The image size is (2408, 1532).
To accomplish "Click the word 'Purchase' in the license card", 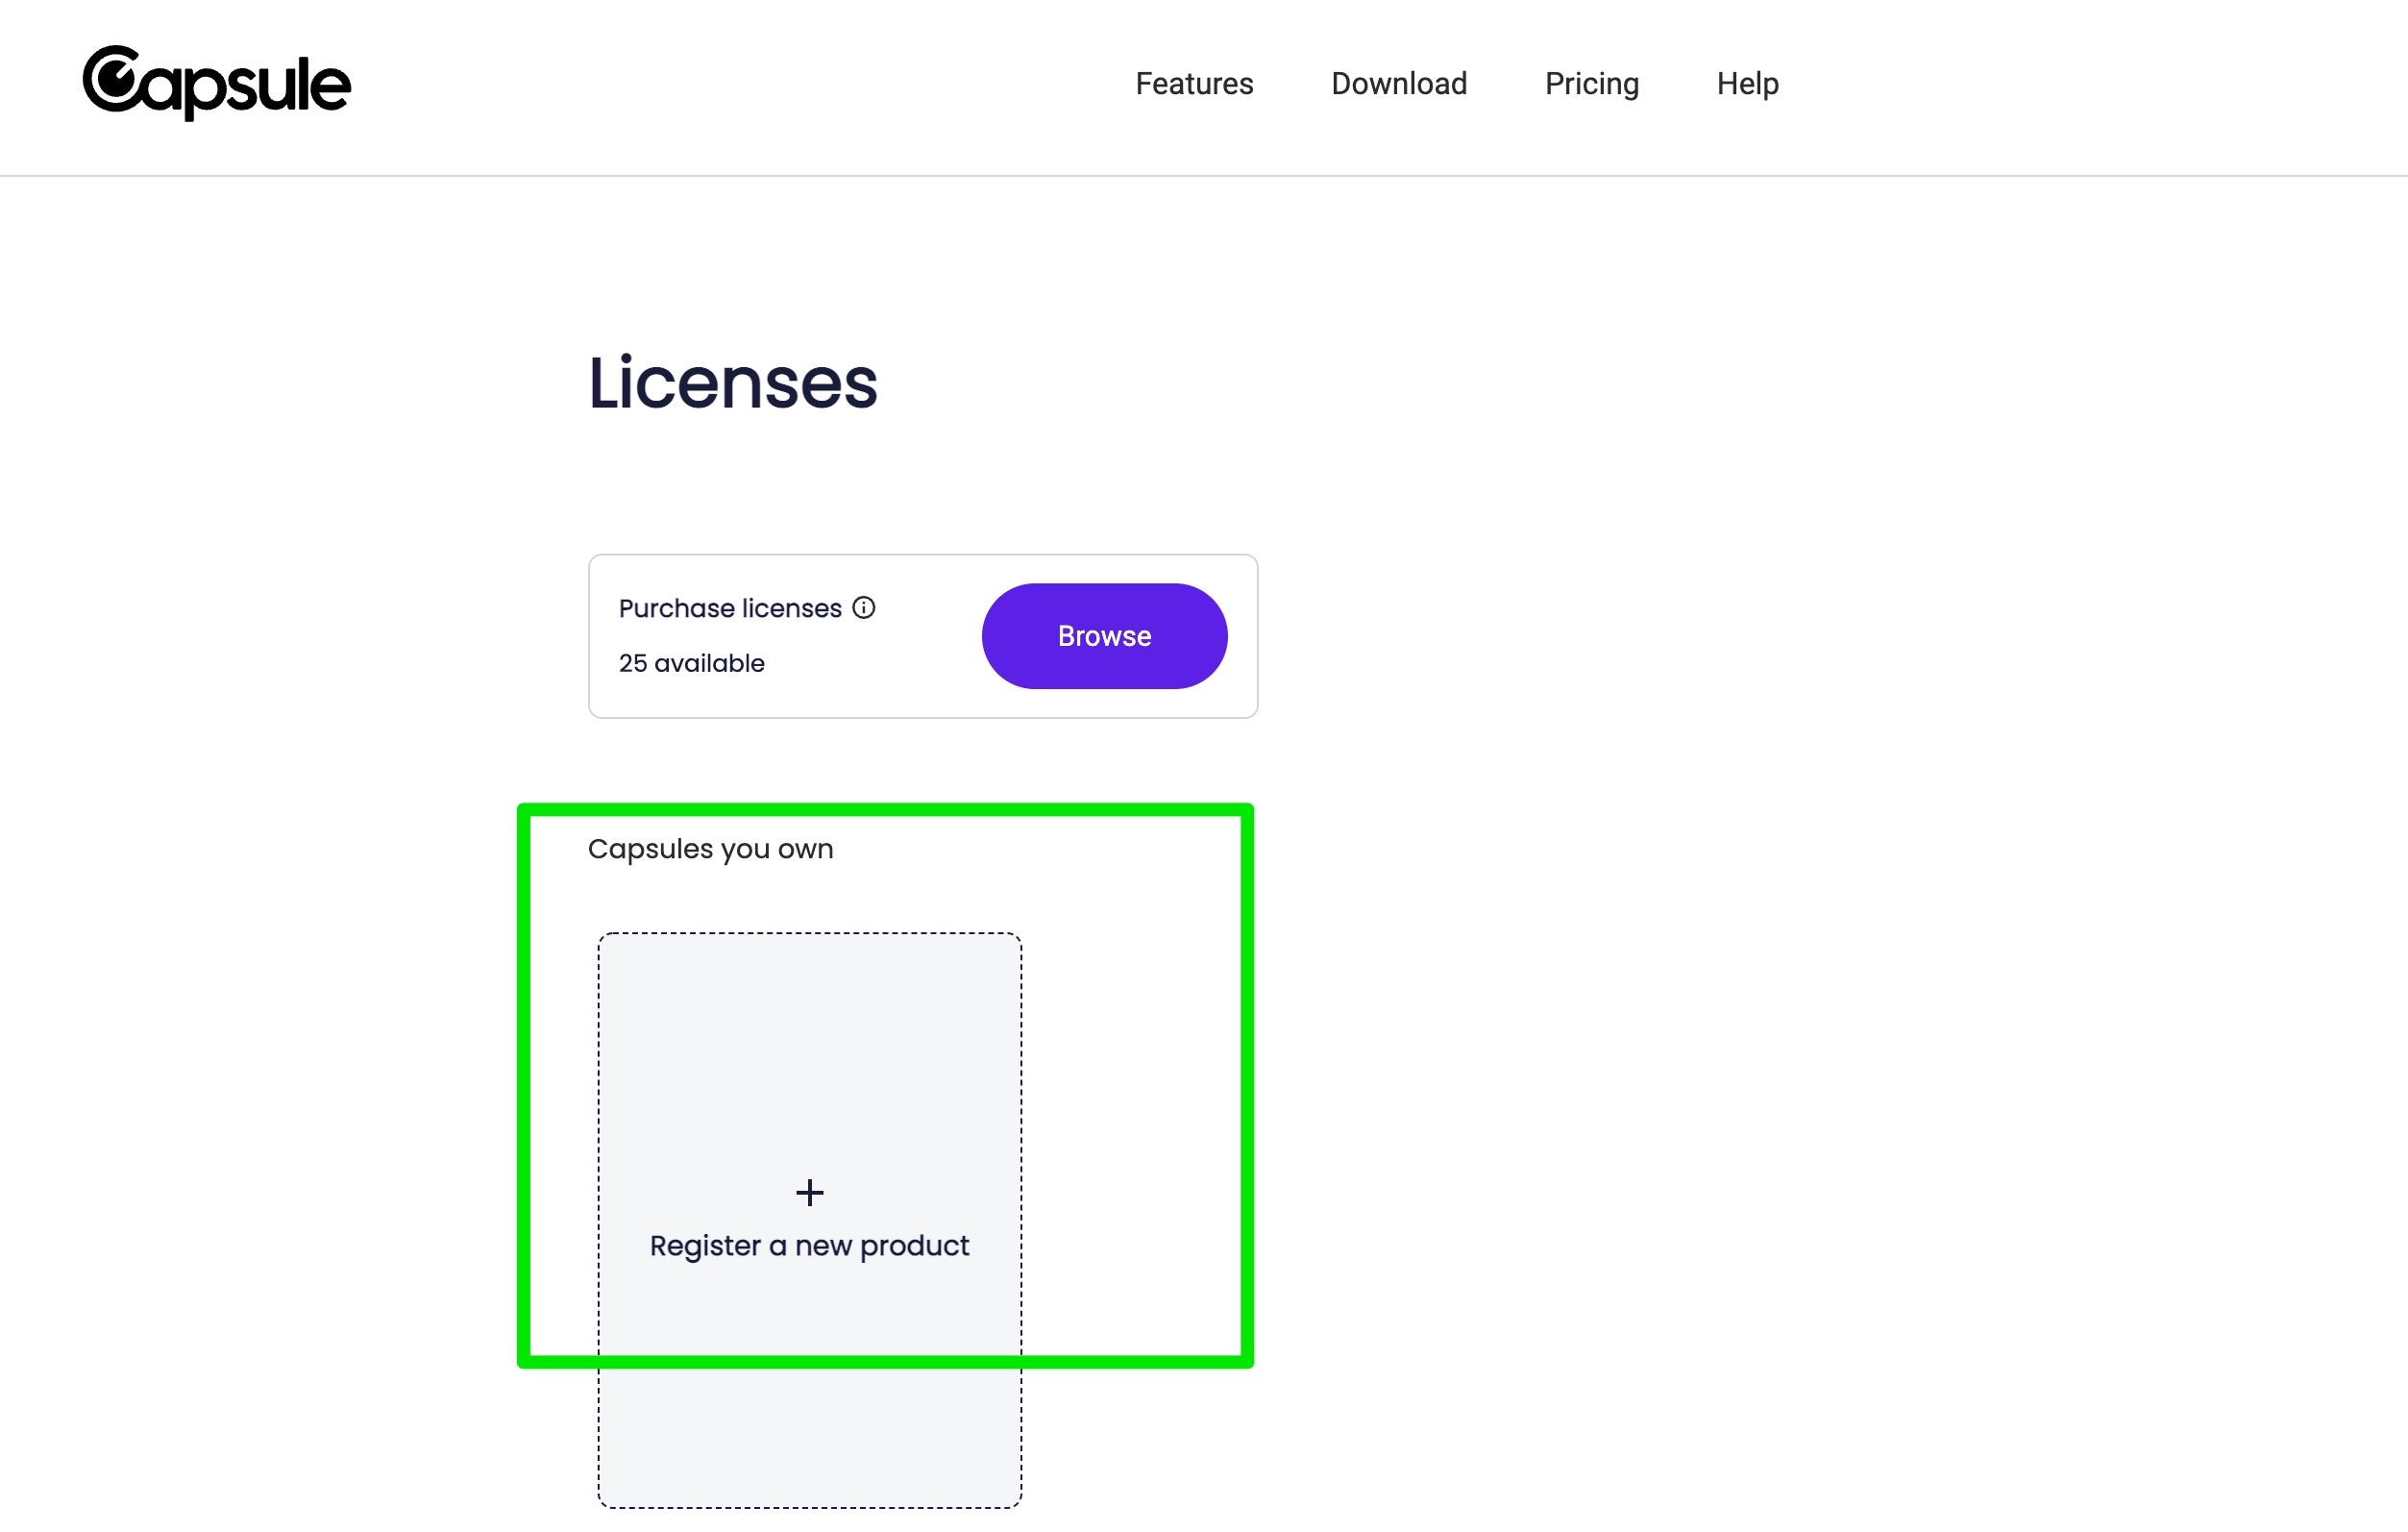I will click(x=676, y=609).
